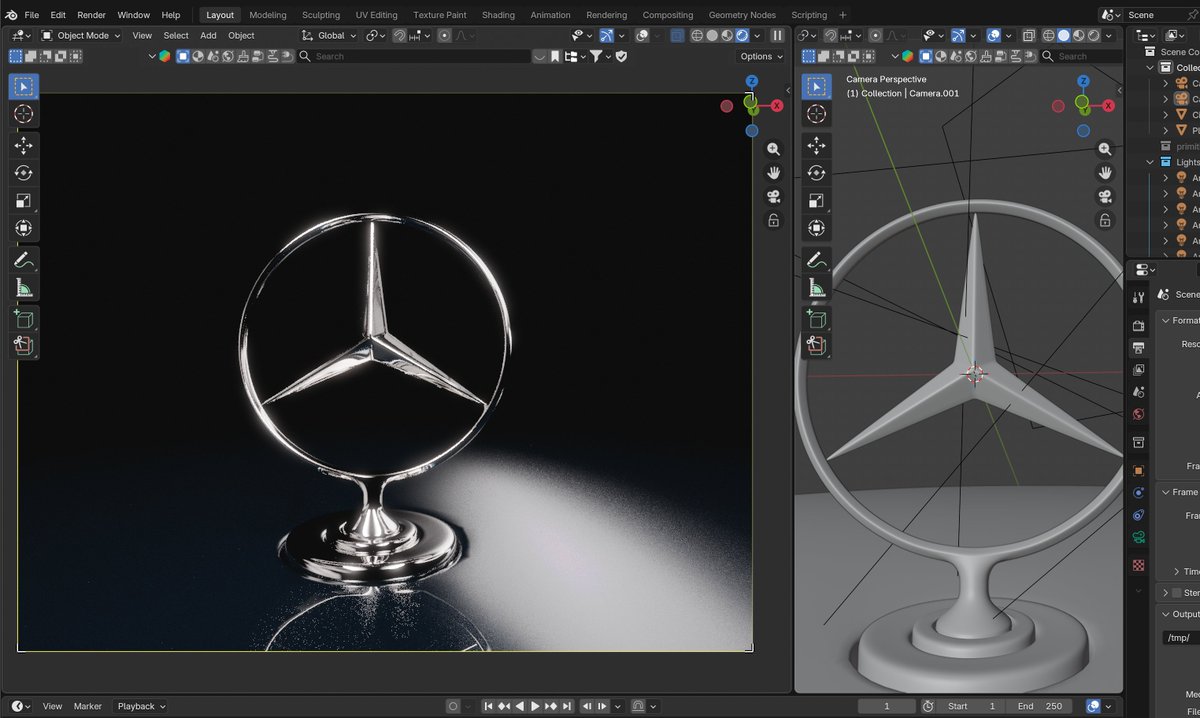Toggle proportional editing in rendered viewport header
The width and height of the screenshot is (1200, 718).
coord(444,35)
